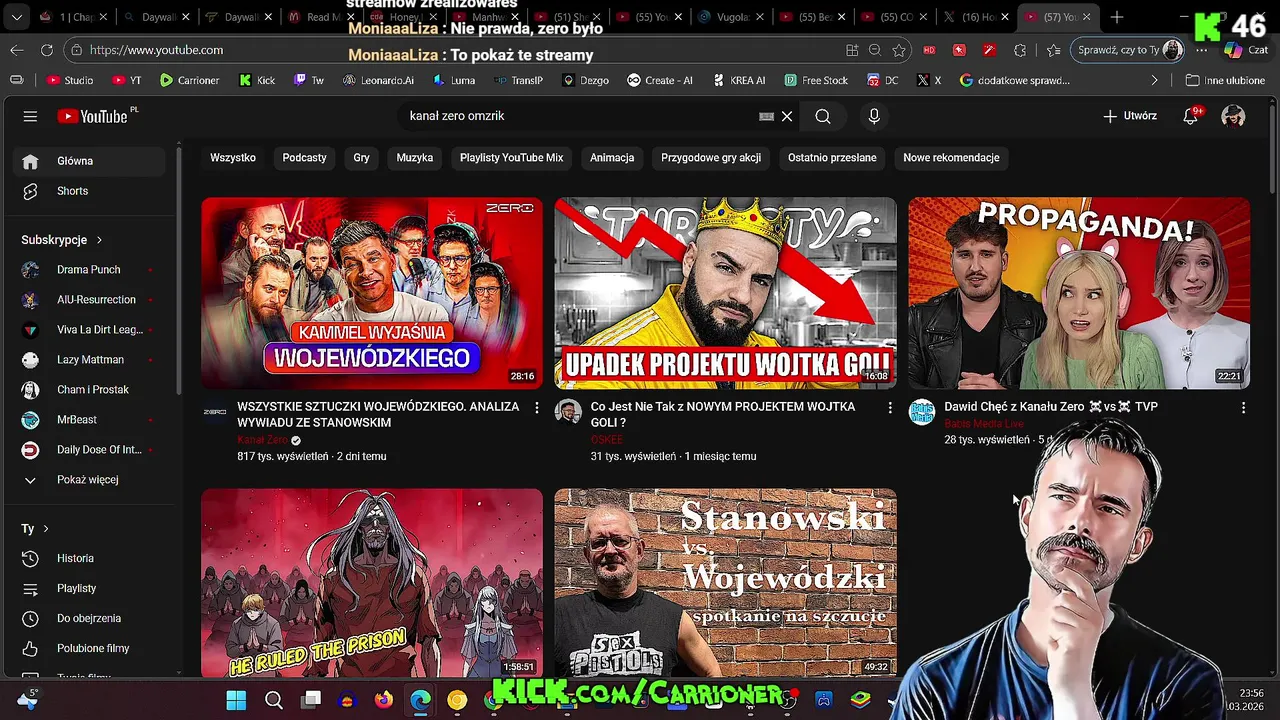Open the KREA AI bookmark
The image size is (1280, 720).
738,80
